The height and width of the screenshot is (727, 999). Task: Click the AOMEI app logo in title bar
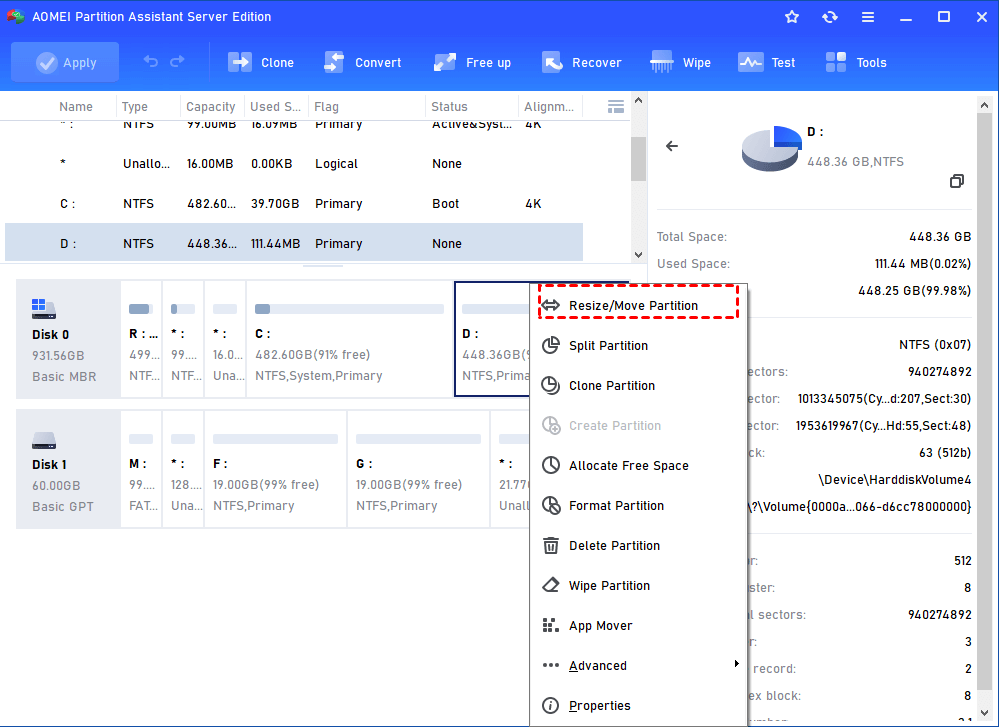[16, 17]
